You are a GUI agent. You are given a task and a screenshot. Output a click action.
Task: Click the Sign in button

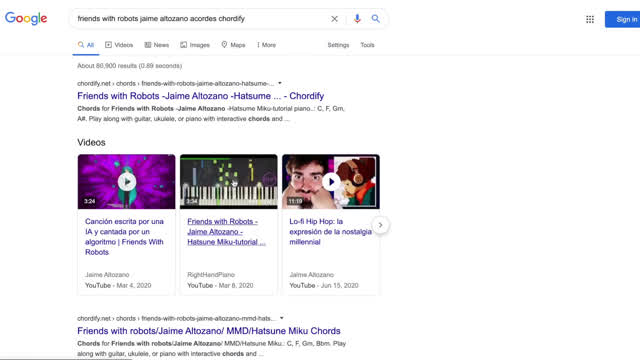click(622, 19)
